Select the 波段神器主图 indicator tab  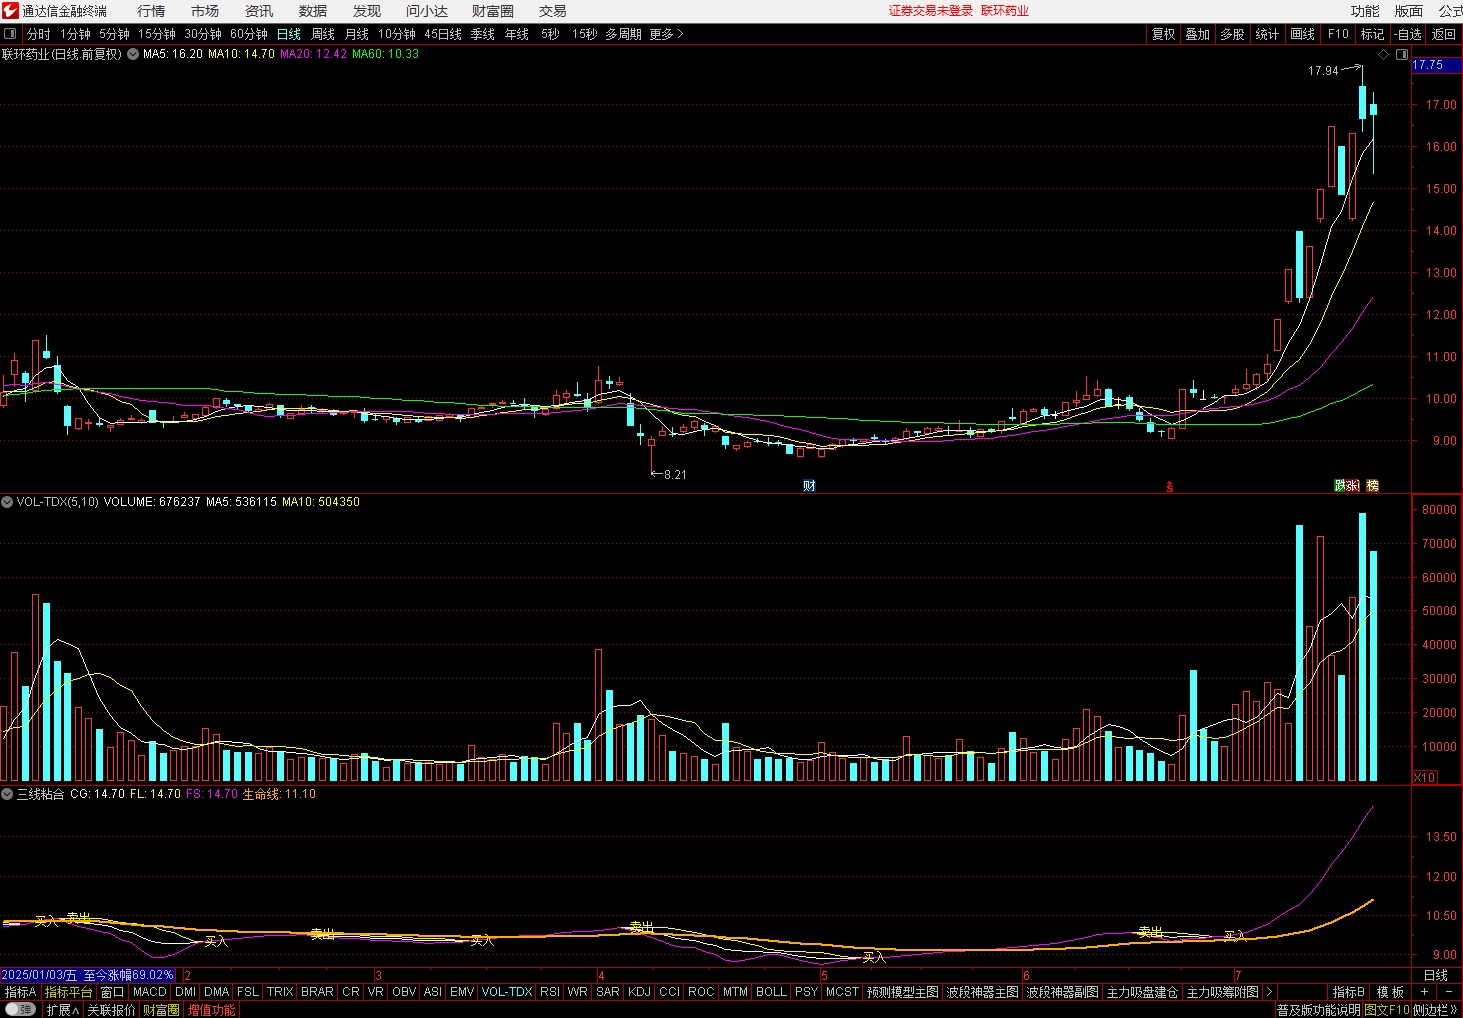(983, 992)
